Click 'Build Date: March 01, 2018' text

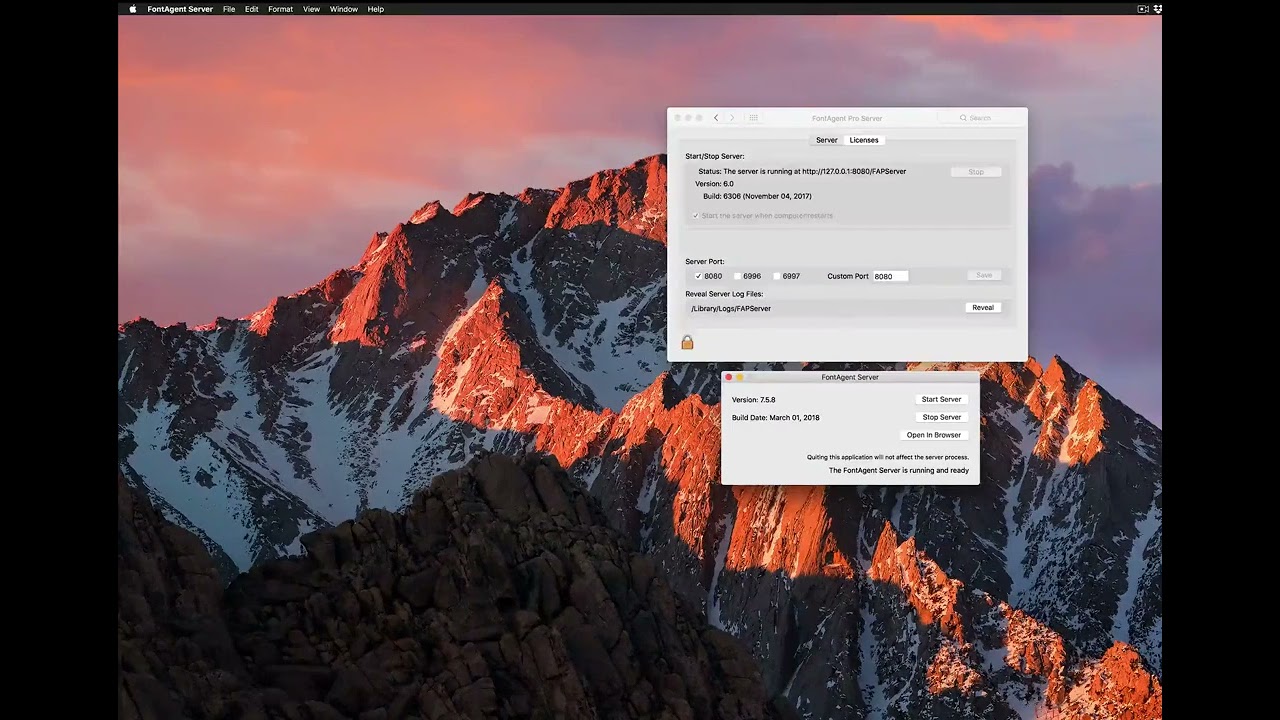[x=776, y=418]
